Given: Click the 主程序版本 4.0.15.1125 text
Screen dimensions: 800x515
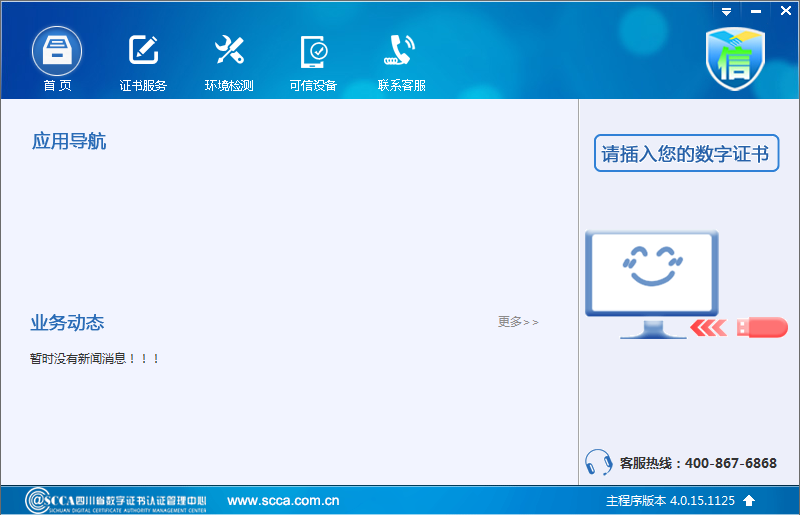Looking at the screenshot, I should tap(669, 500).
